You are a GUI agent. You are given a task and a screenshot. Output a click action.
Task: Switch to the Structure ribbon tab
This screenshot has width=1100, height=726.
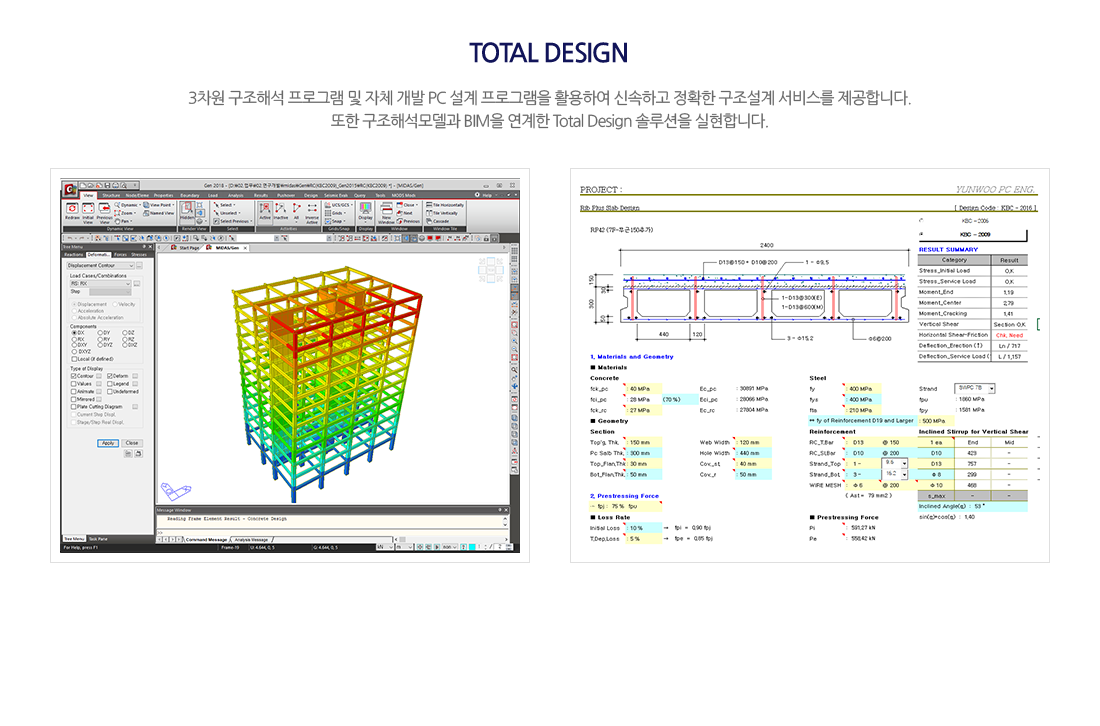pos(110,196)
